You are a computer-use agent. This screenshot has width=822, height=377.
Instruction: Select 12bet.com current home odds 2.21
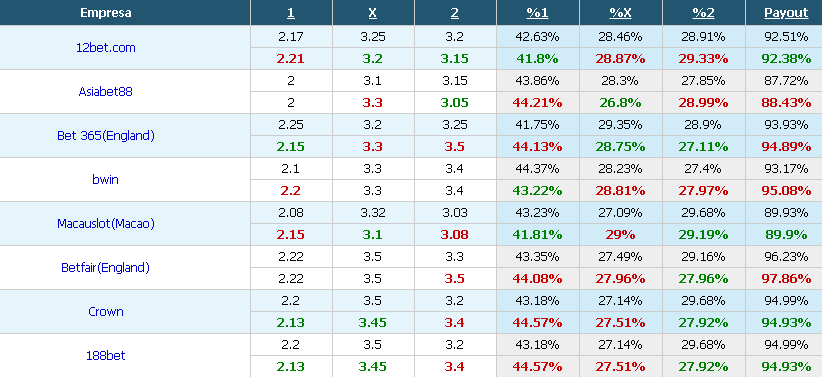coord(291,59)
